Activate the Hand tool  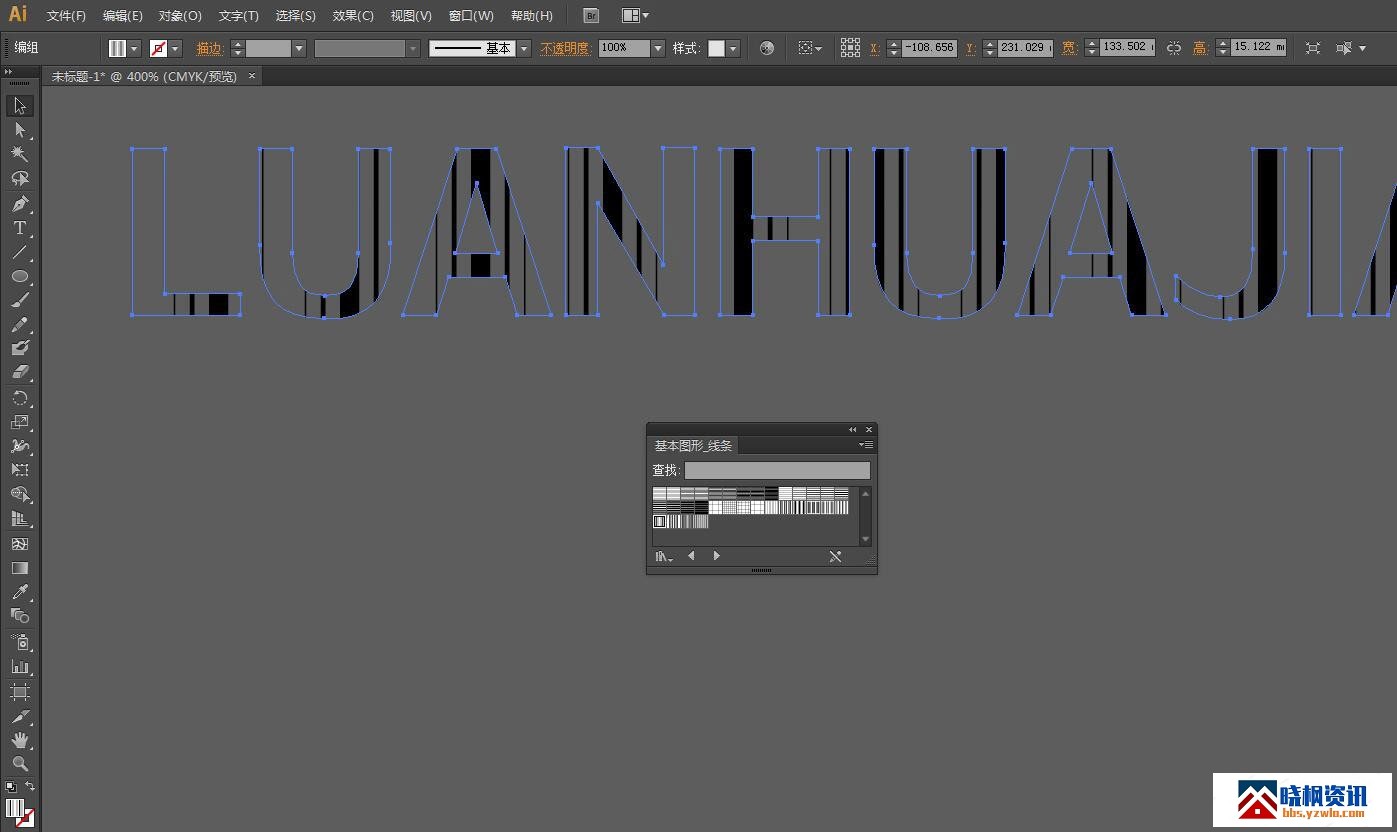[19, 740]
